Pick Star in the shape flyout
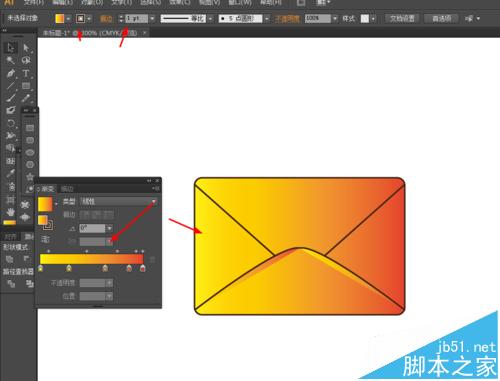 coord(30,177)
